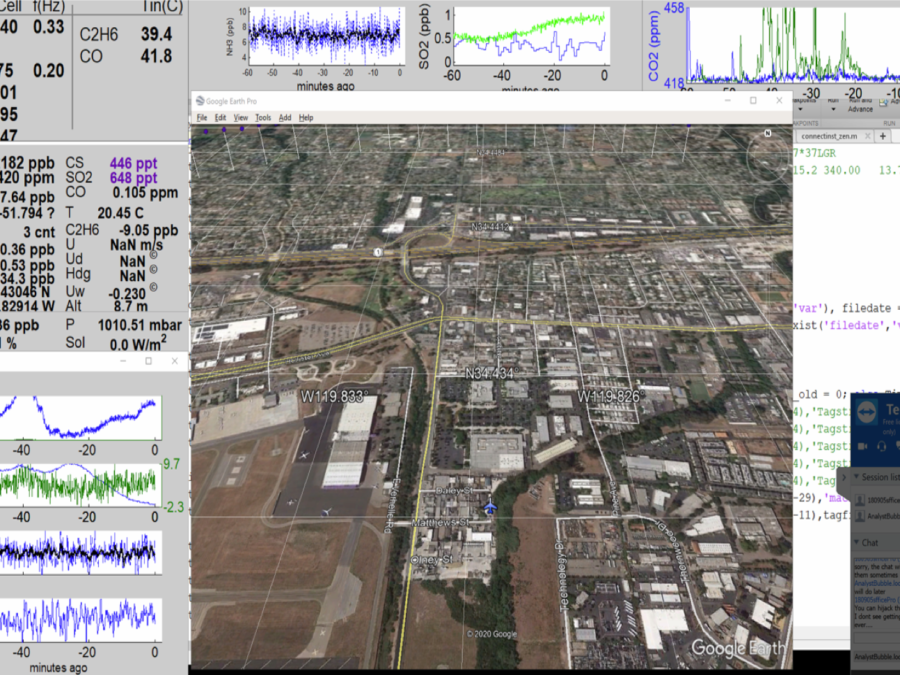Image resolution: width=900 pixels, height=675 pixels.
Task: Click the Highway 1 route shield on map
Action: point(378,252)
